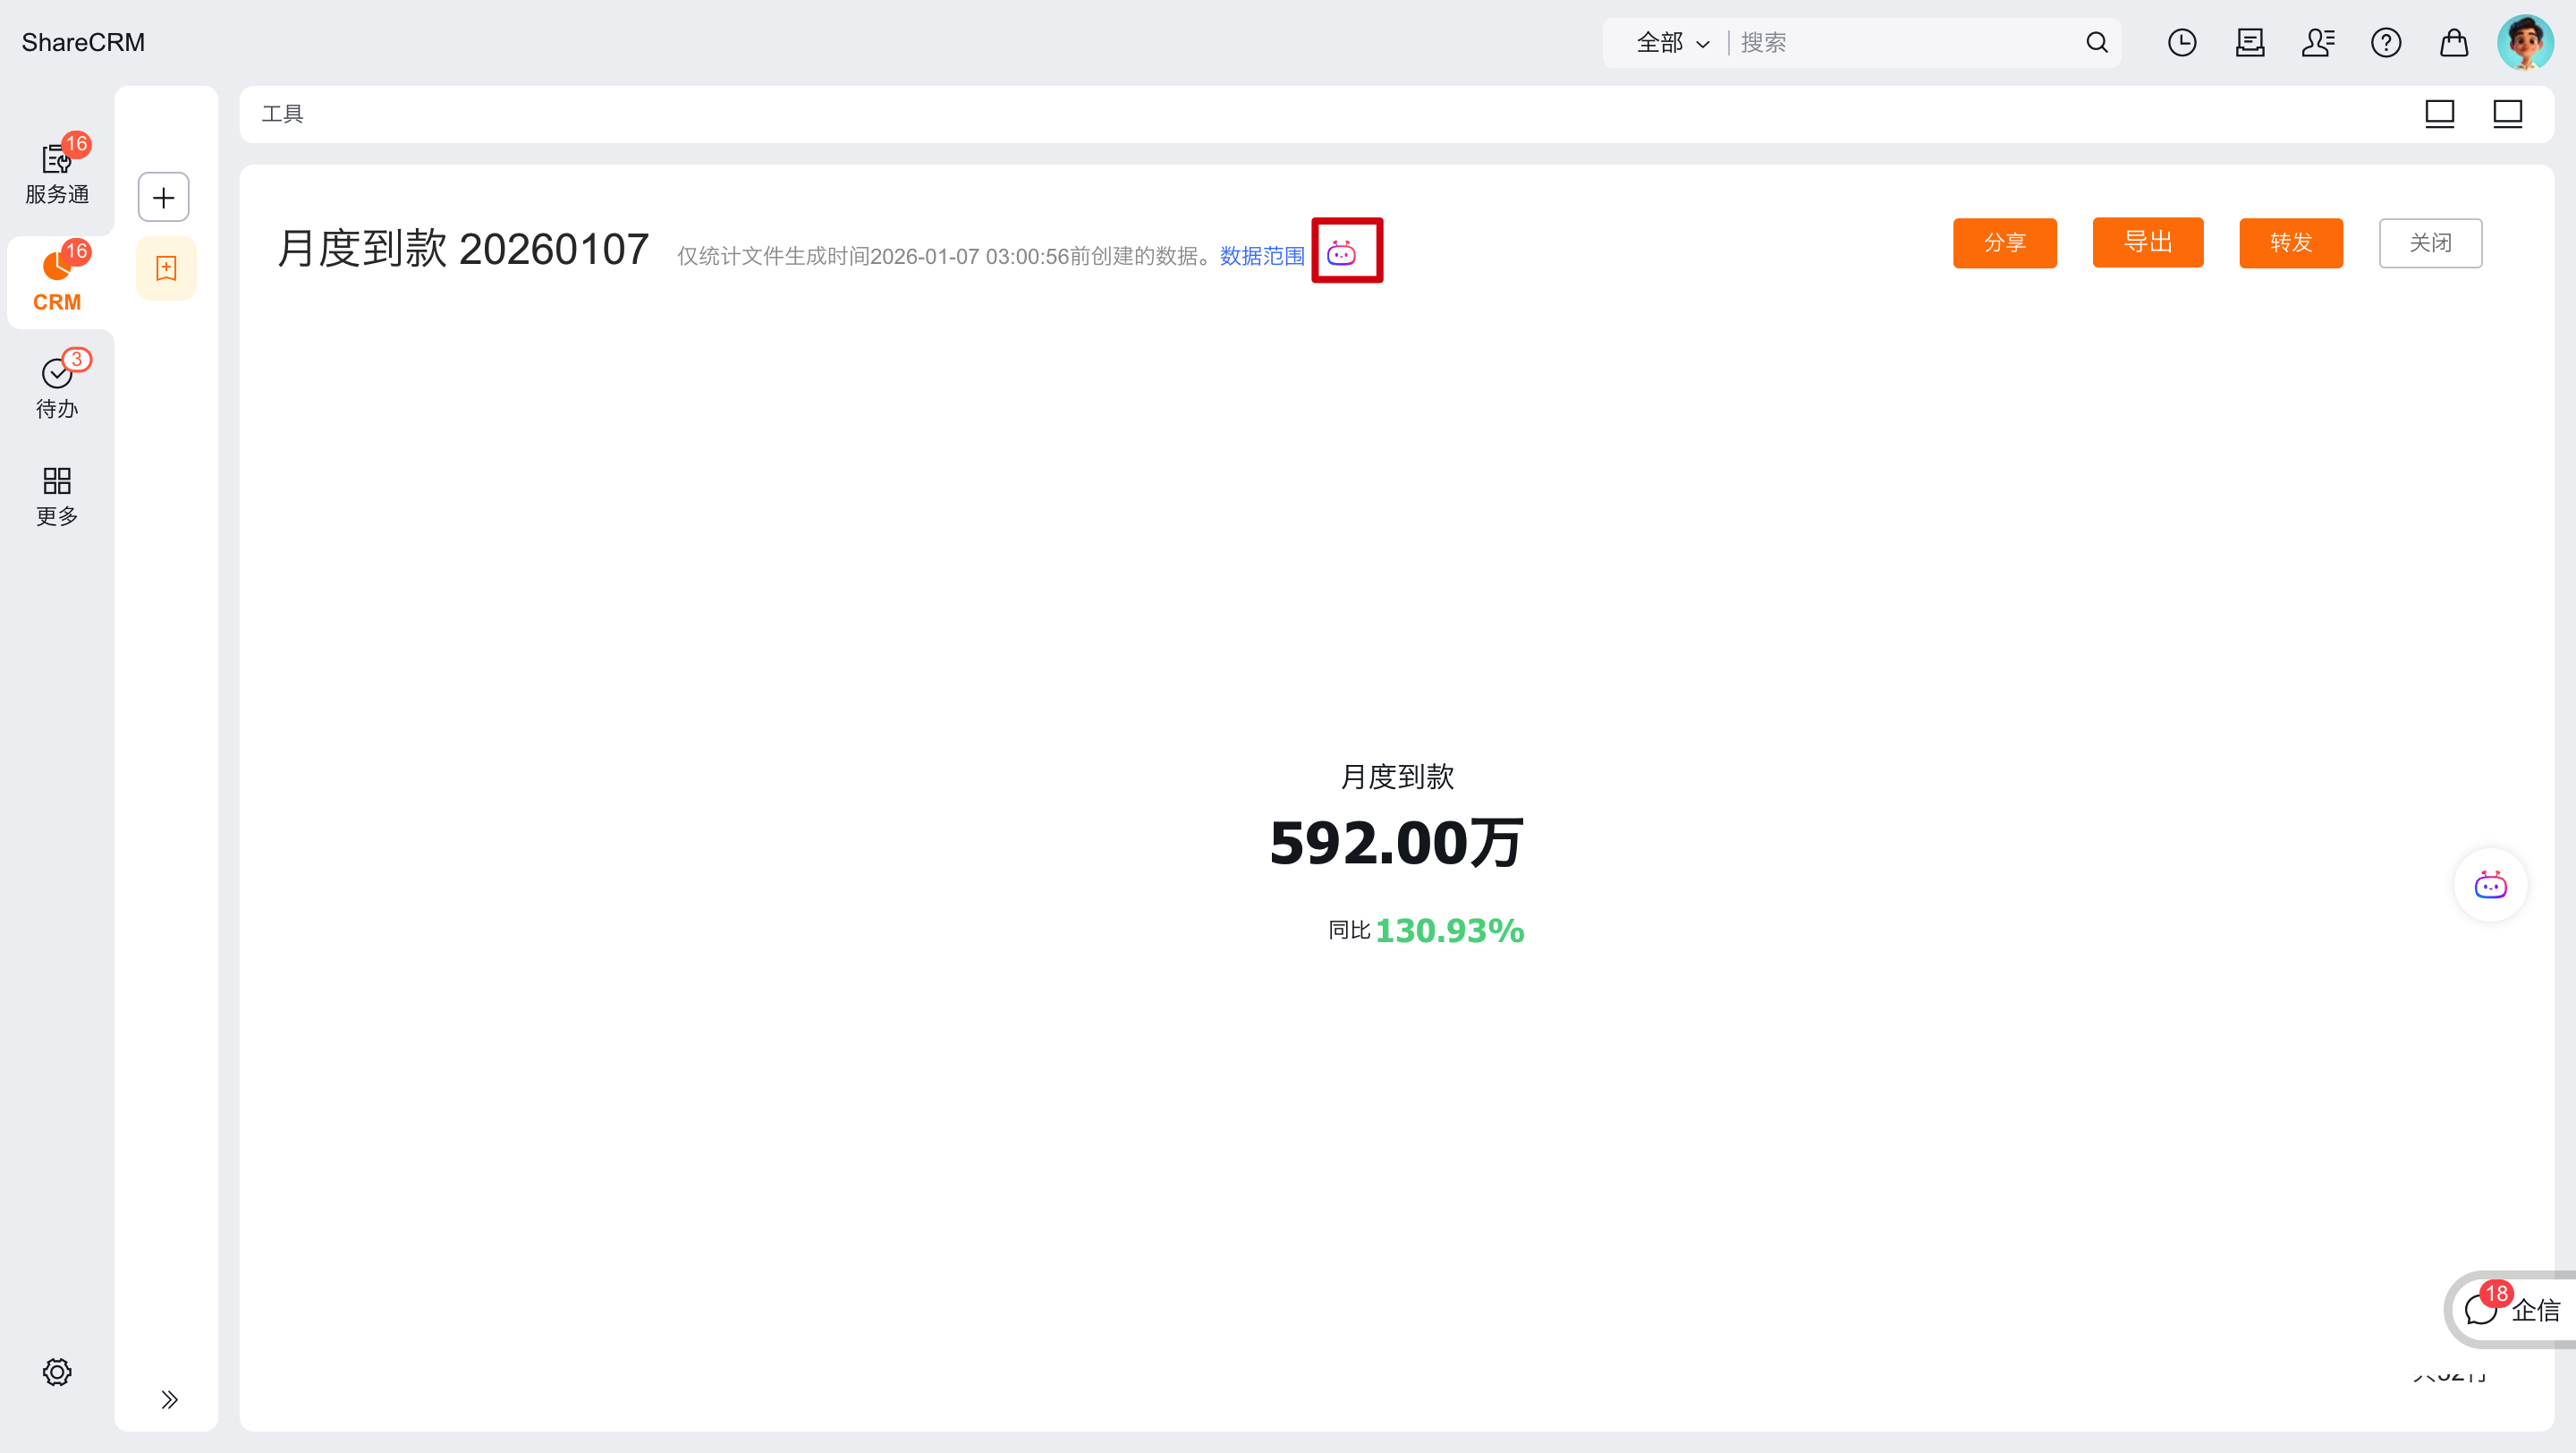Click the search magnifier icon

click(2096, 43)
